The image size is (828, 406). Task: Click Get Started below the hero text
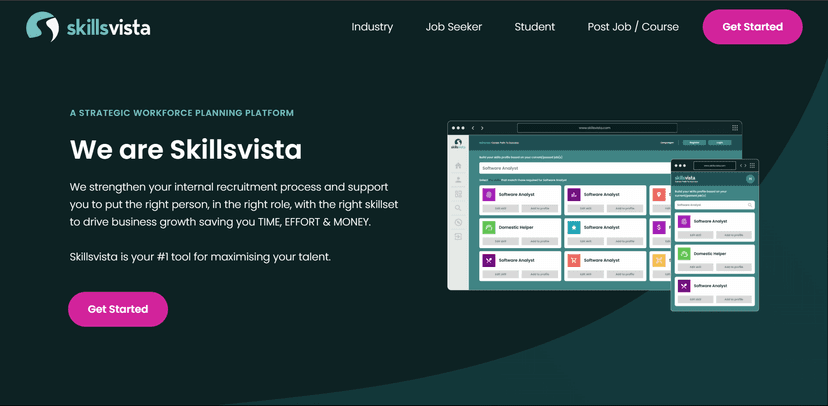coord(118,309)
